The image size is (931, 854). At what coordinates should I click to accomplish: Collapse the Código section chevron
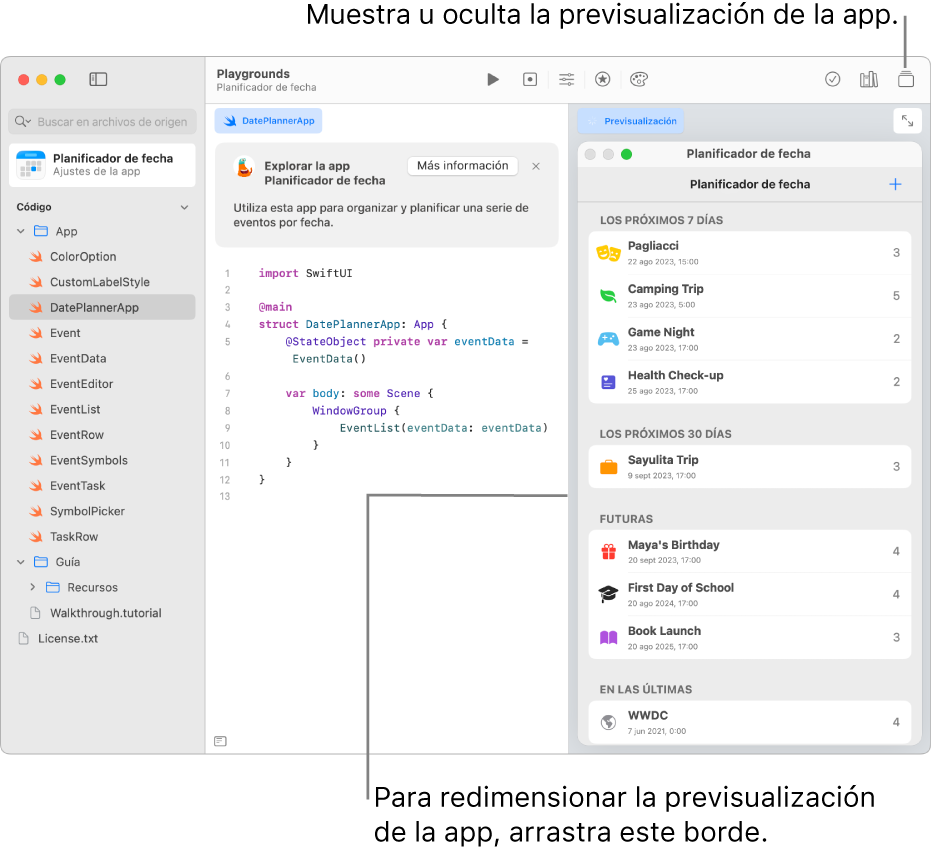click(x=185, y=207)
